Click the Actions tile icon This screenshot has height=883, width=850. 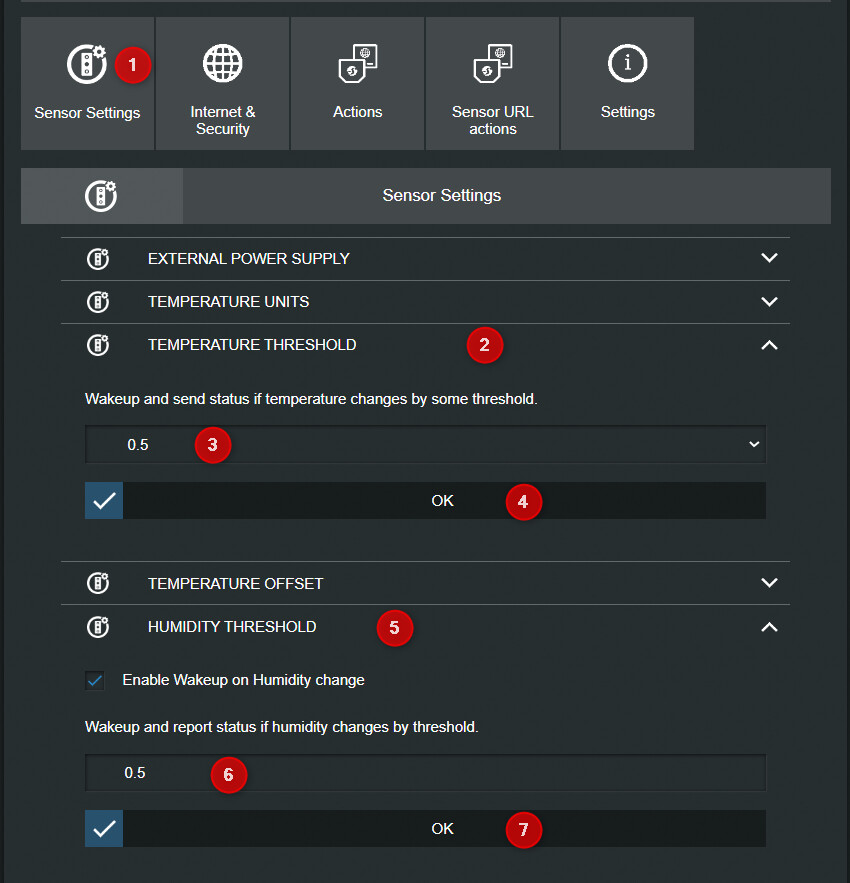pyautogui.click(x=358, y=63)
